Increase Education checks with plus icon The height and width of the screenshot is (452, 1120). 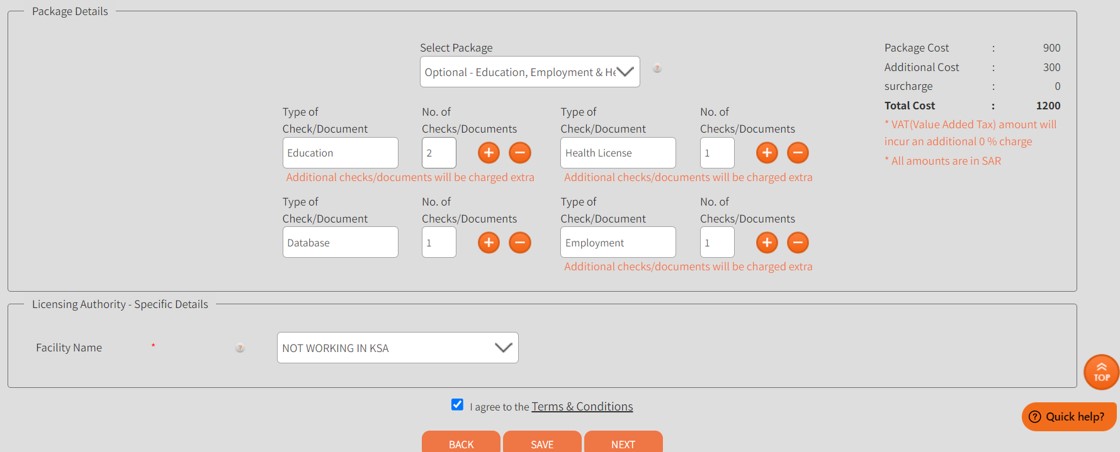(489, 153)
